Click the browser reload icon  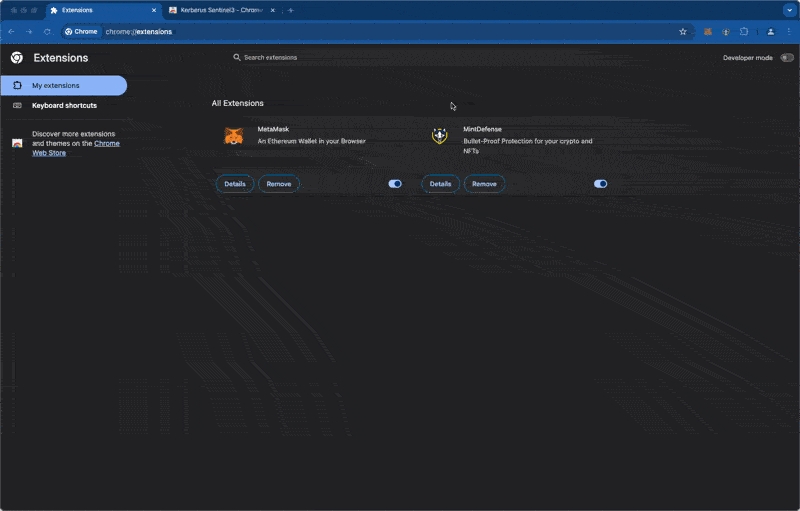click(x=47, y=31)
